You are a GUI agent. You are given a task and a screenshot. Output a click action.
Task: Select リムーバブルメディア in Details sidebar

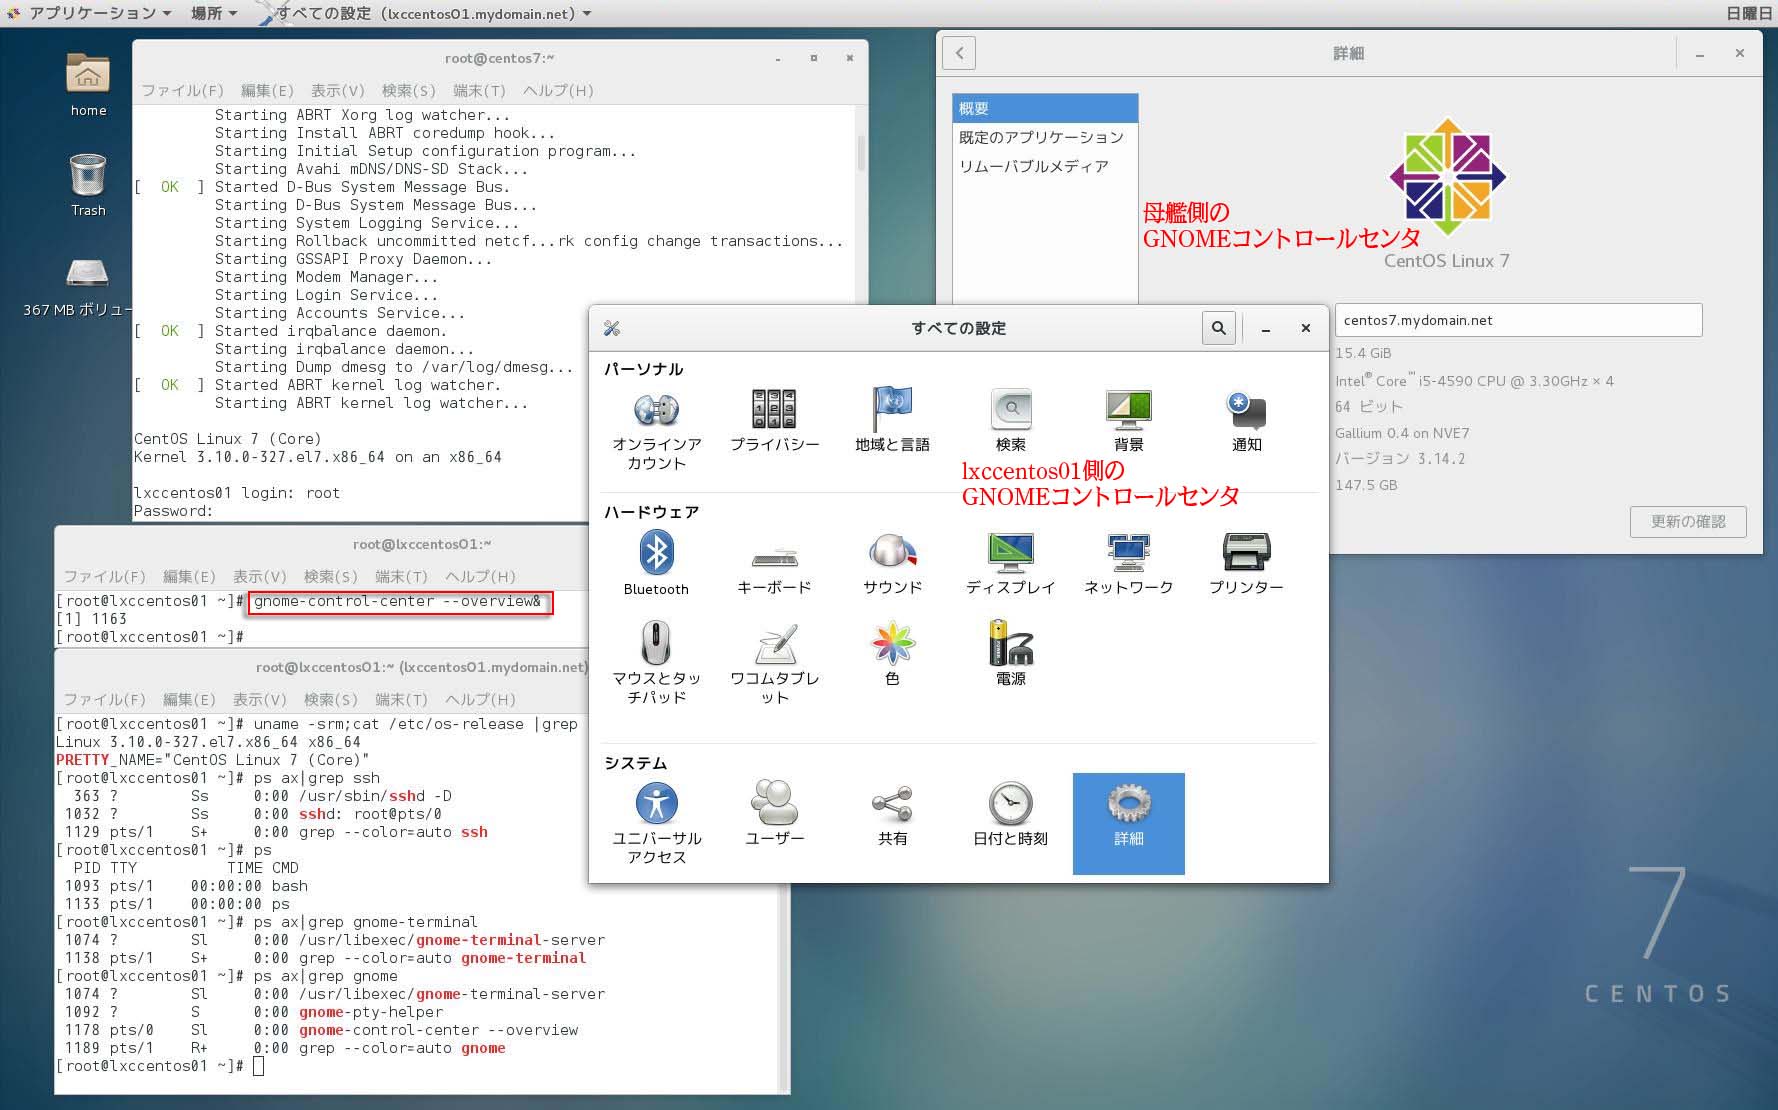pyautogui.click(x=1045, y=166)
